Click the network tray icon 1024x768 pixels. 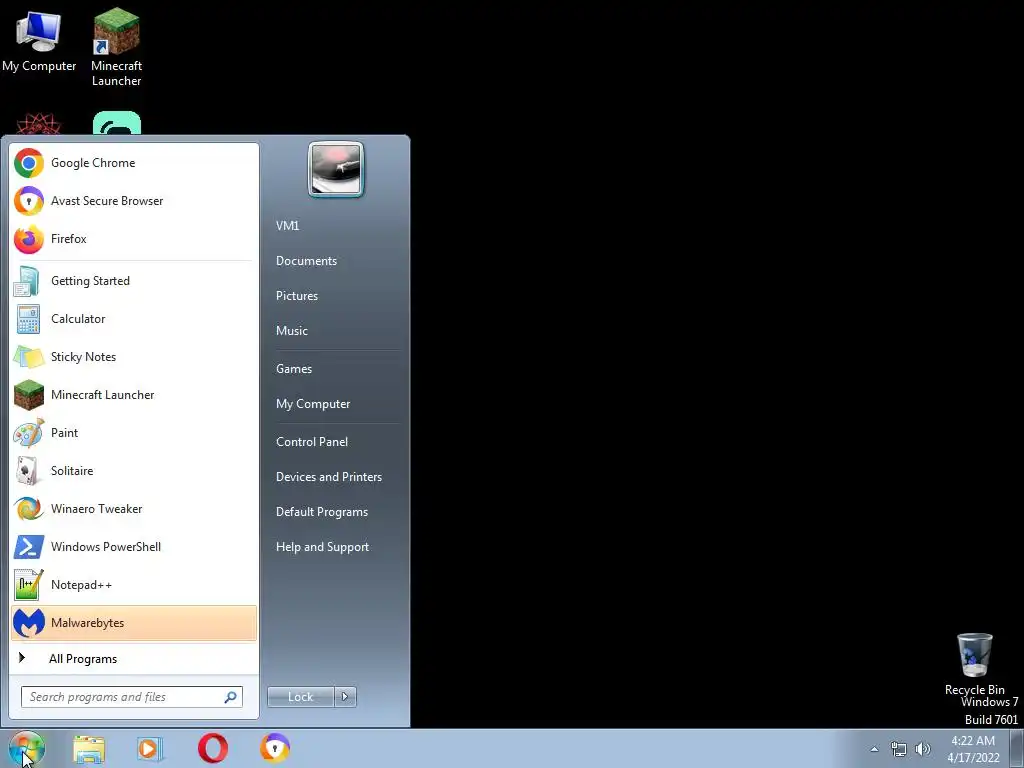click(899, 749)
